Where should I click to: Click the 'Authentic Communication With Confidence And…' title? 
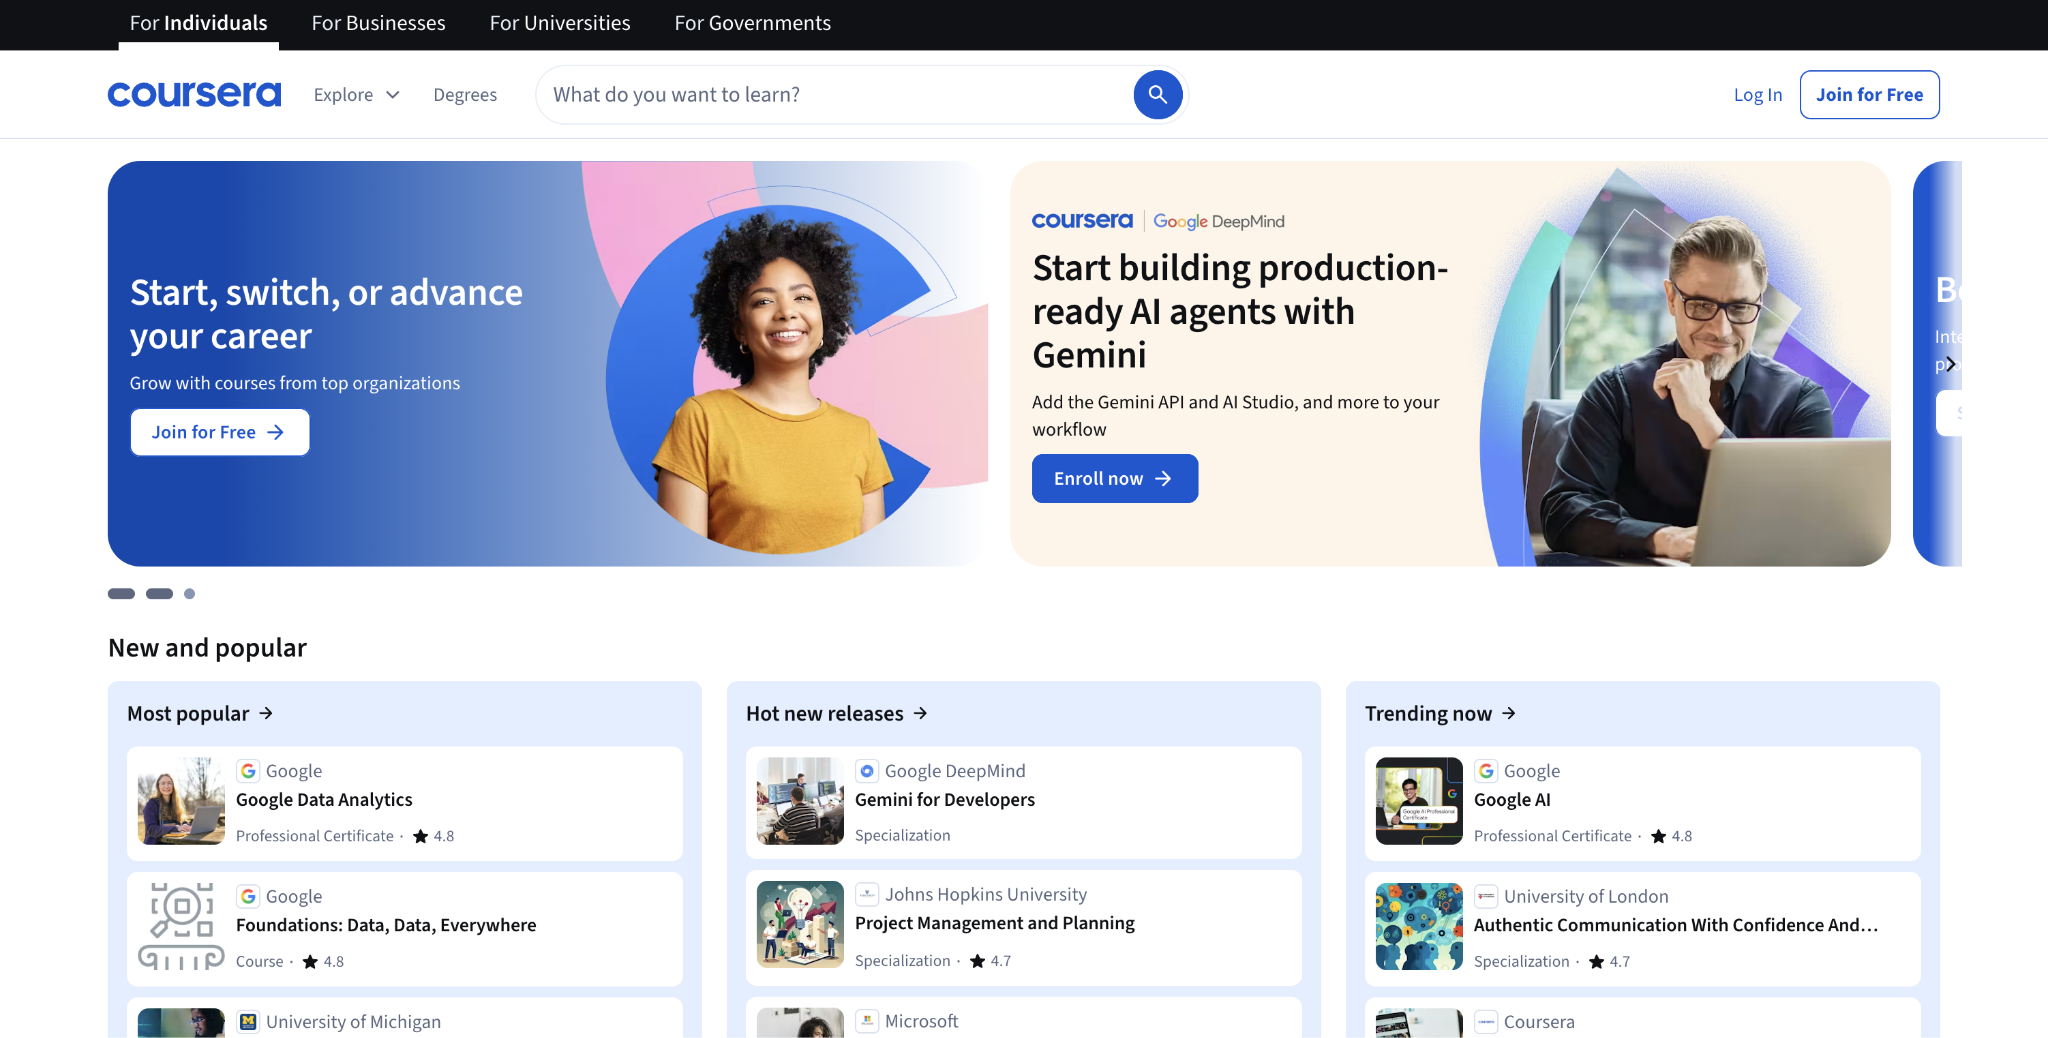pyautogui.click(x=1676, y=925)
